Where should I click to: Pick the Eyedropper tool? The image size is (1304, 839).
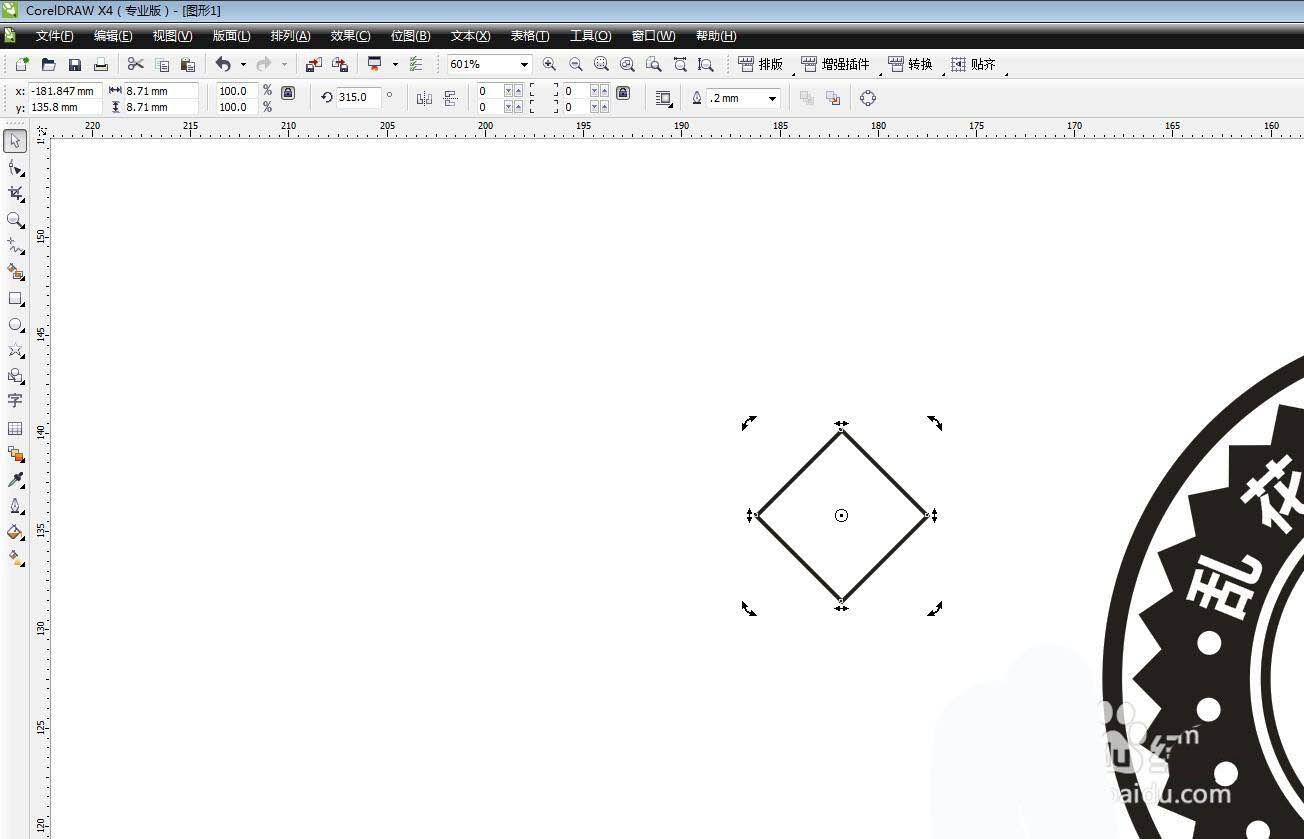(x=15, y=481)
